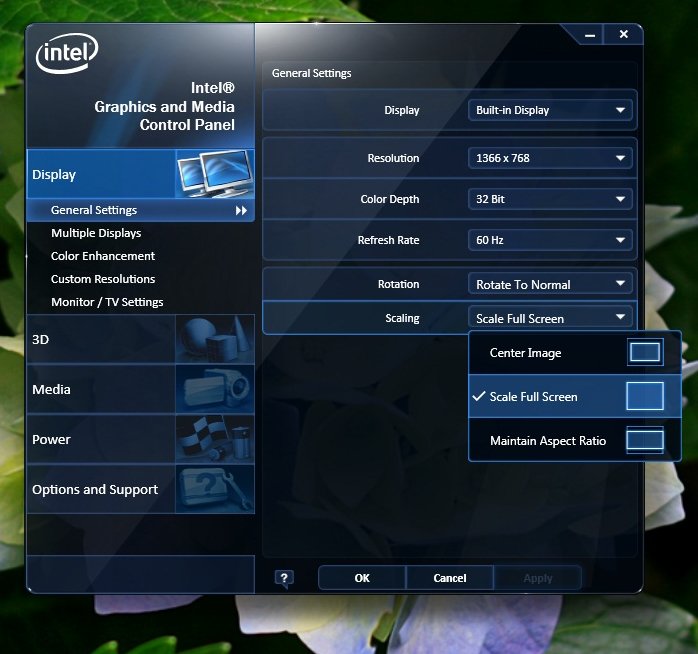Screen dimensions: 698x654
Task: Click the Cancel button
Action: click(450, 578)
